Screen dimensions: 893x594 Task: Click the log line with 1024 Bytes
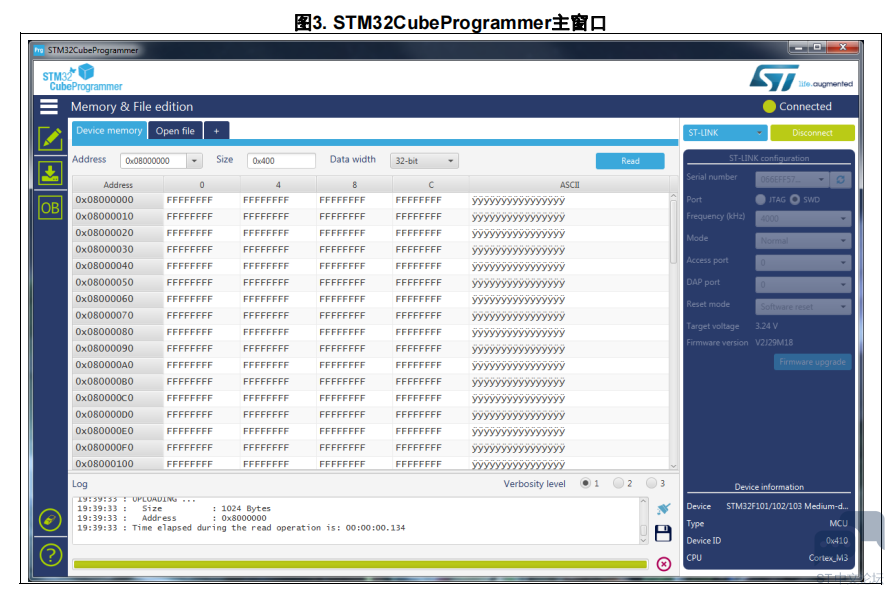[x=174, y=509]
